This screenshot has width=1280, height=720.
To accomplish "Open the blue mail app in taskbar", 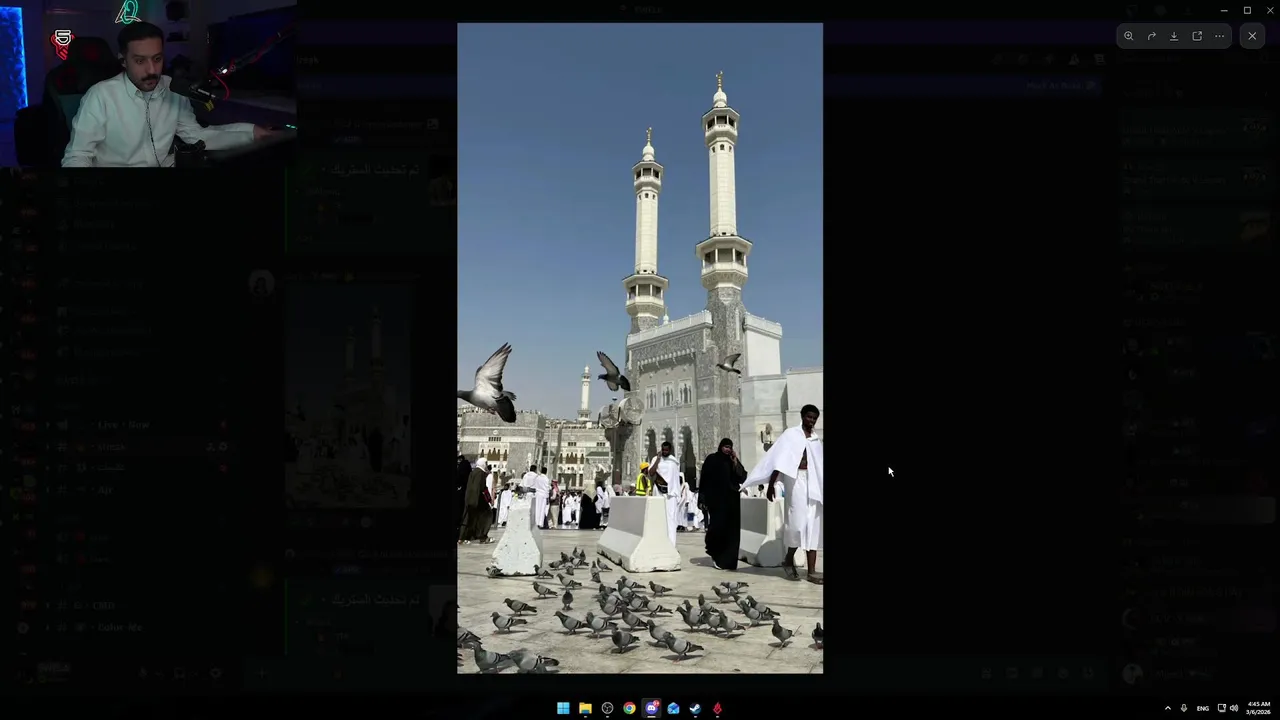I will (x=673, y=708).
